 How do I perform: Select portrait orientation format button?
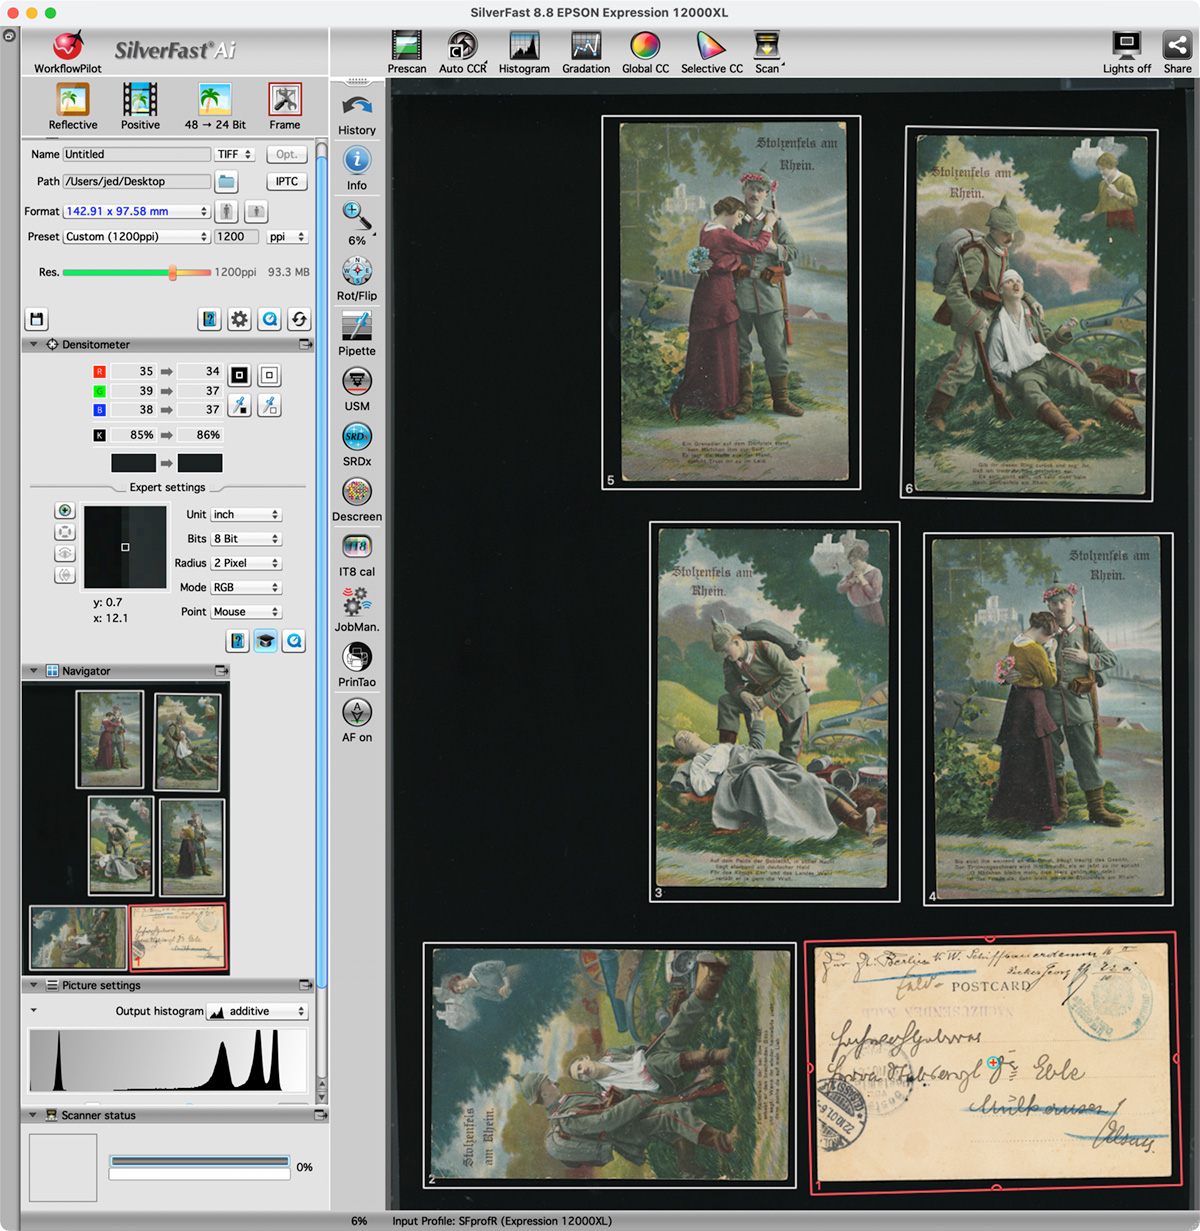[x=227, y=211]
